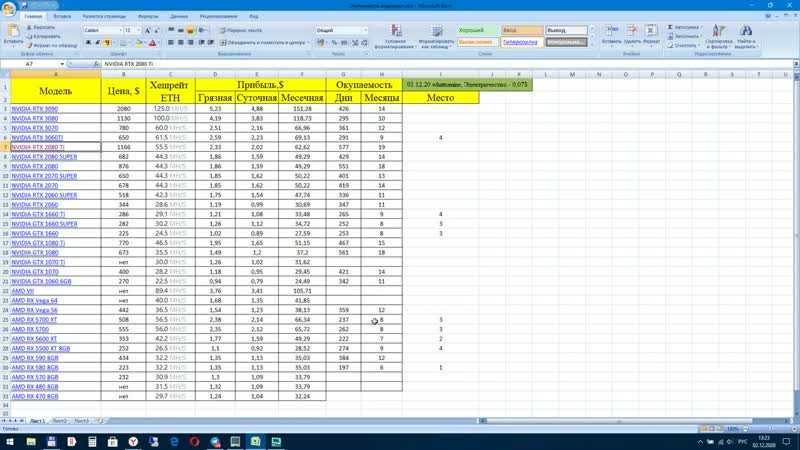Click the Opera browser taskbar icon
800x450 pixels.
tap(194, 441)
